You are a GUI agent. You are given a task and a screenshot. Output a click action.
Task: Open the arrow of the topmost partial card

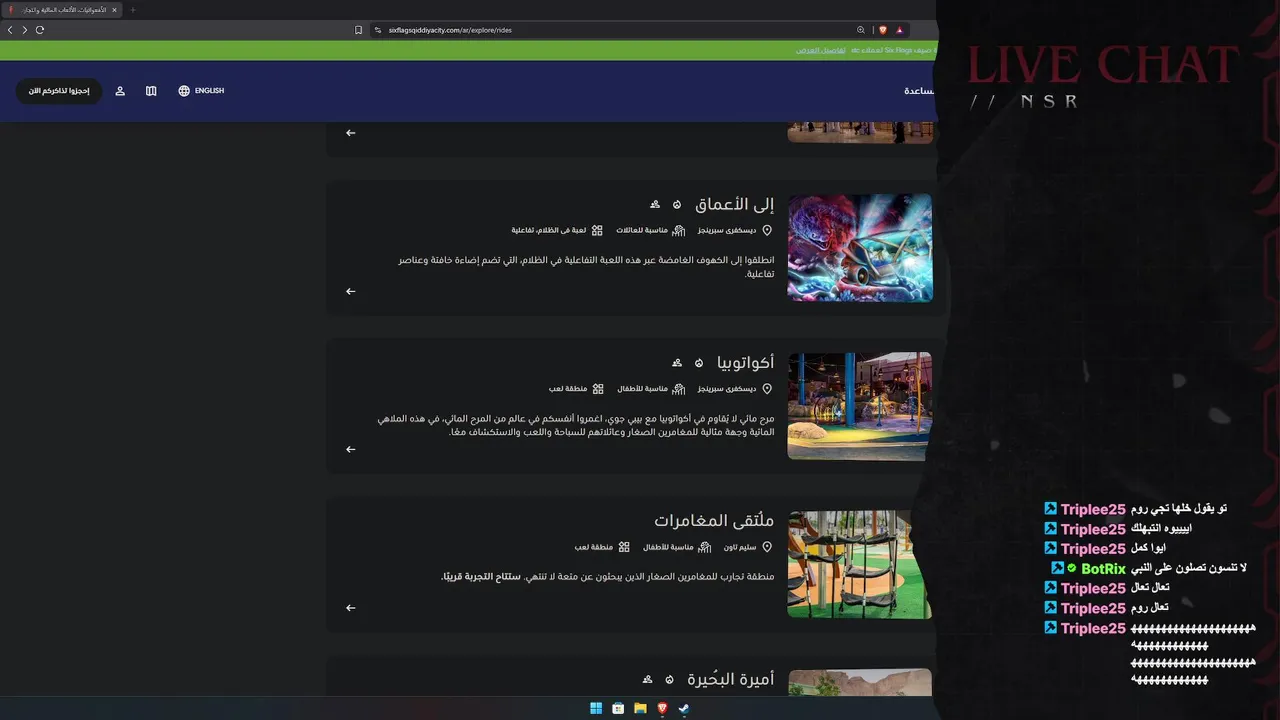350,132
